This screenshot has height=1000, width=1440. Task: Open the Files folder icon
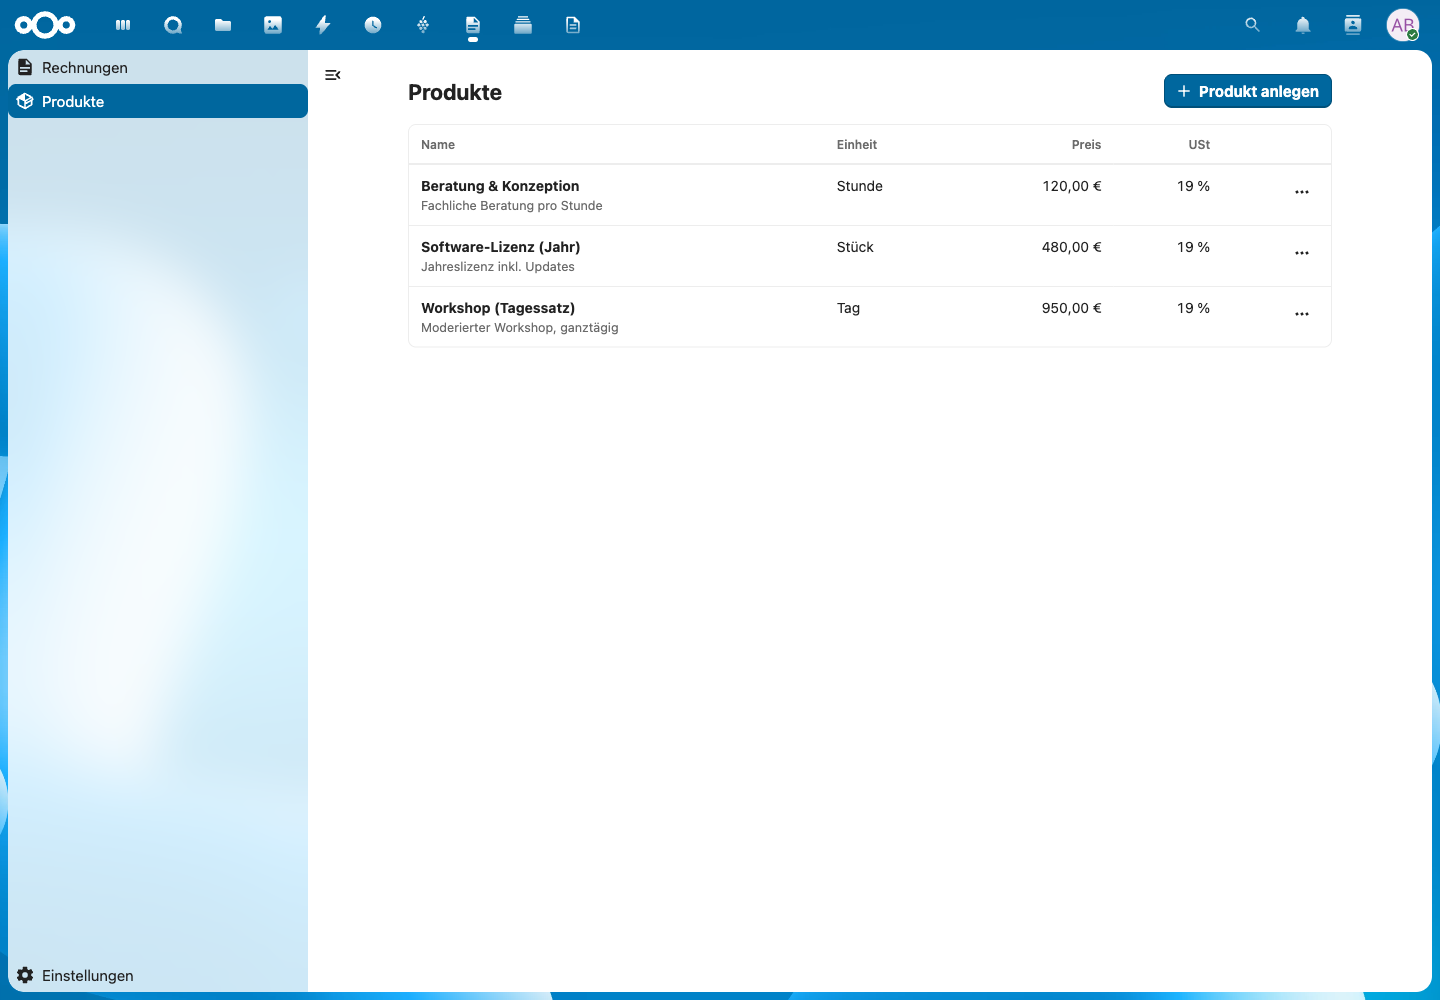click(x=223, y=25)
